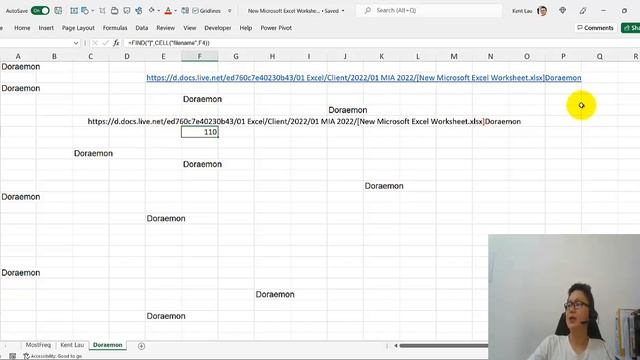Open the font color dropdown arrow

click(175, 11)
